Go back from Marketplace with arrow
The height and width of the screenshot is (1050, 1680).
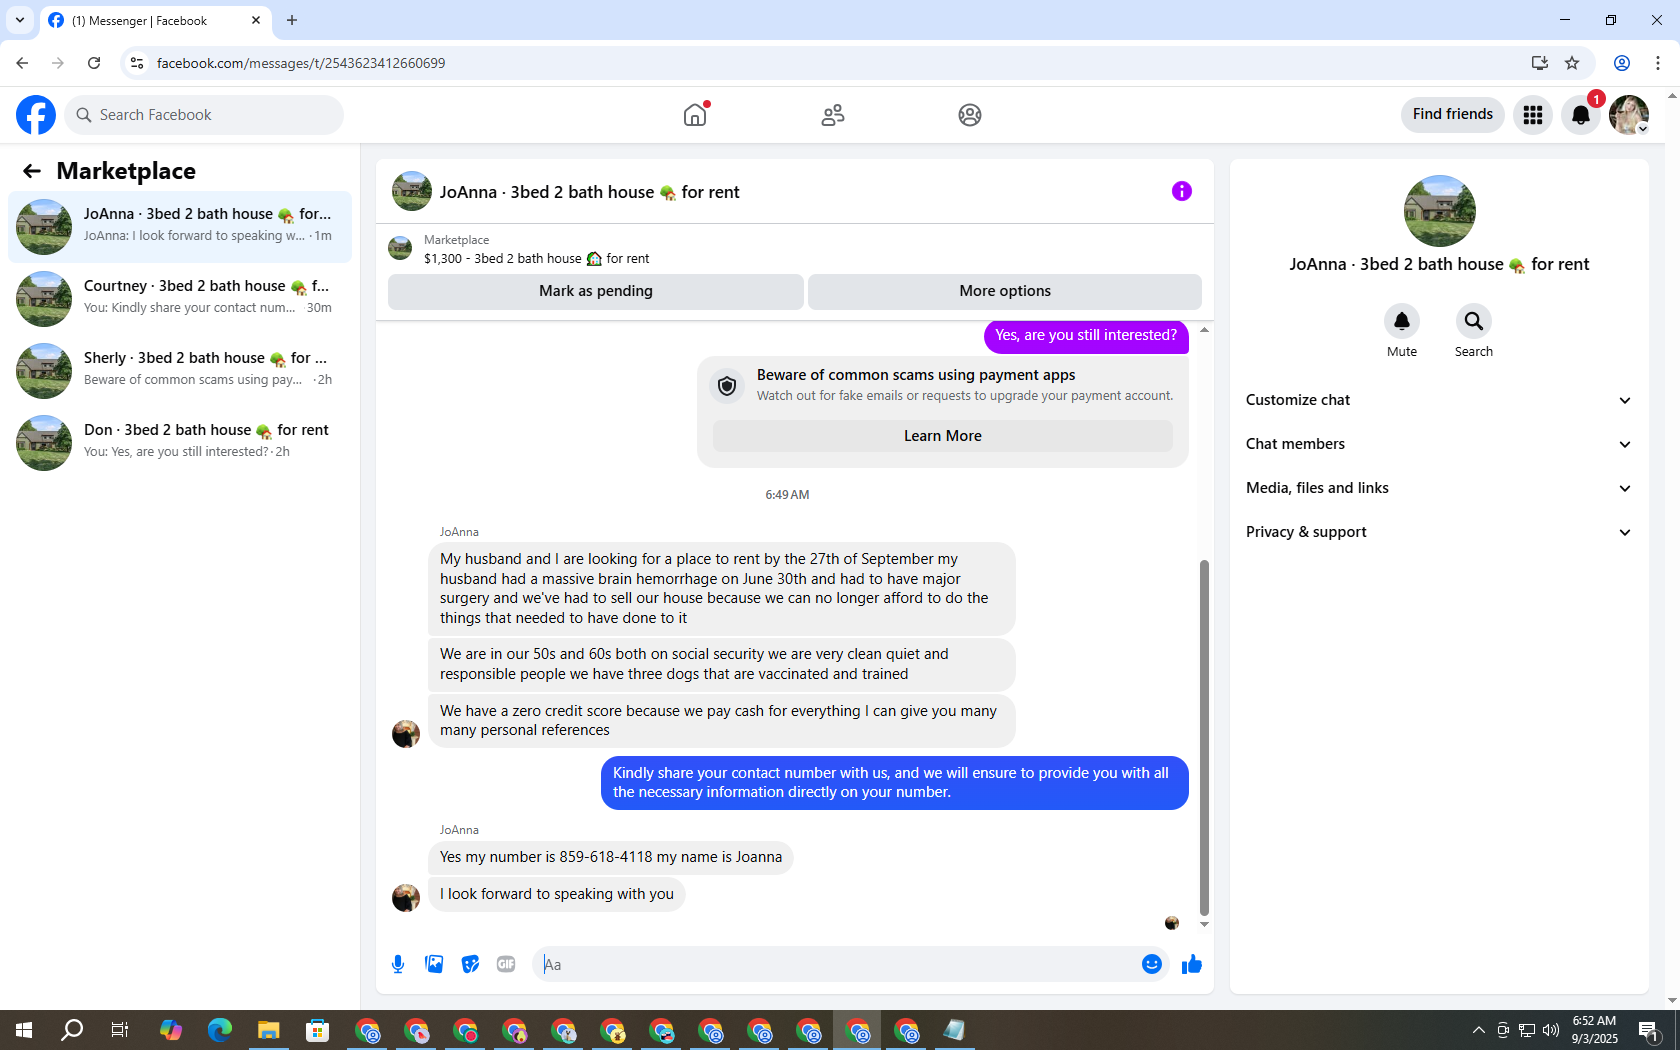[x=32, y=171]
